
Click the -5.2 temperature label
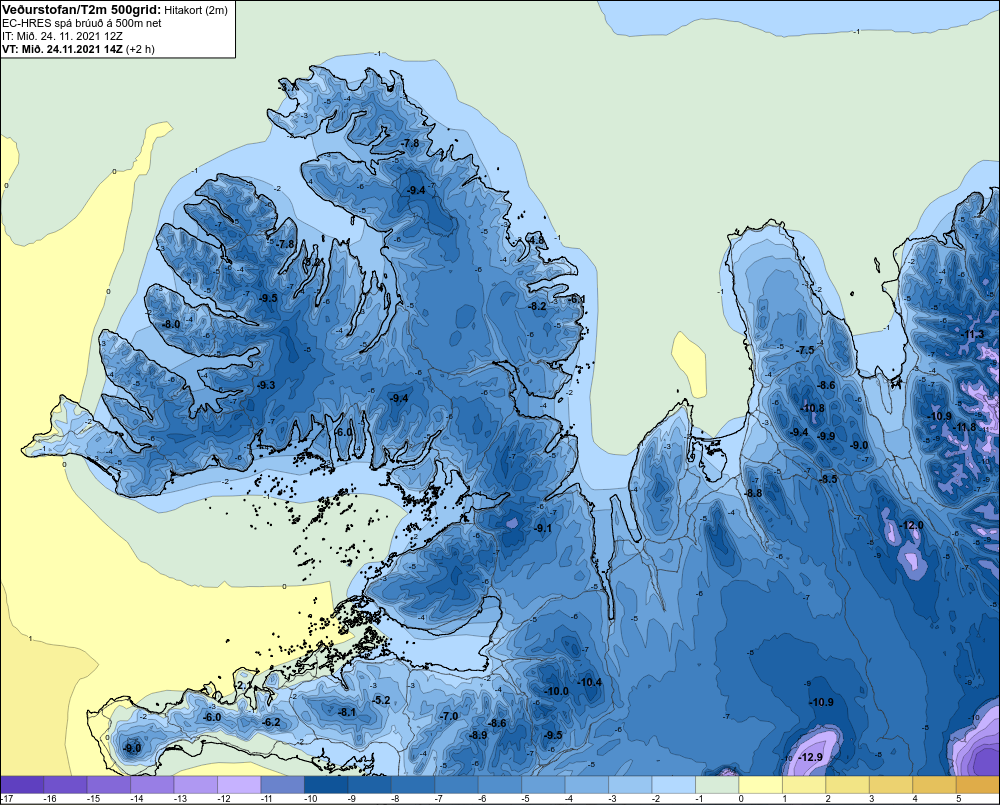tap(381, 700)
